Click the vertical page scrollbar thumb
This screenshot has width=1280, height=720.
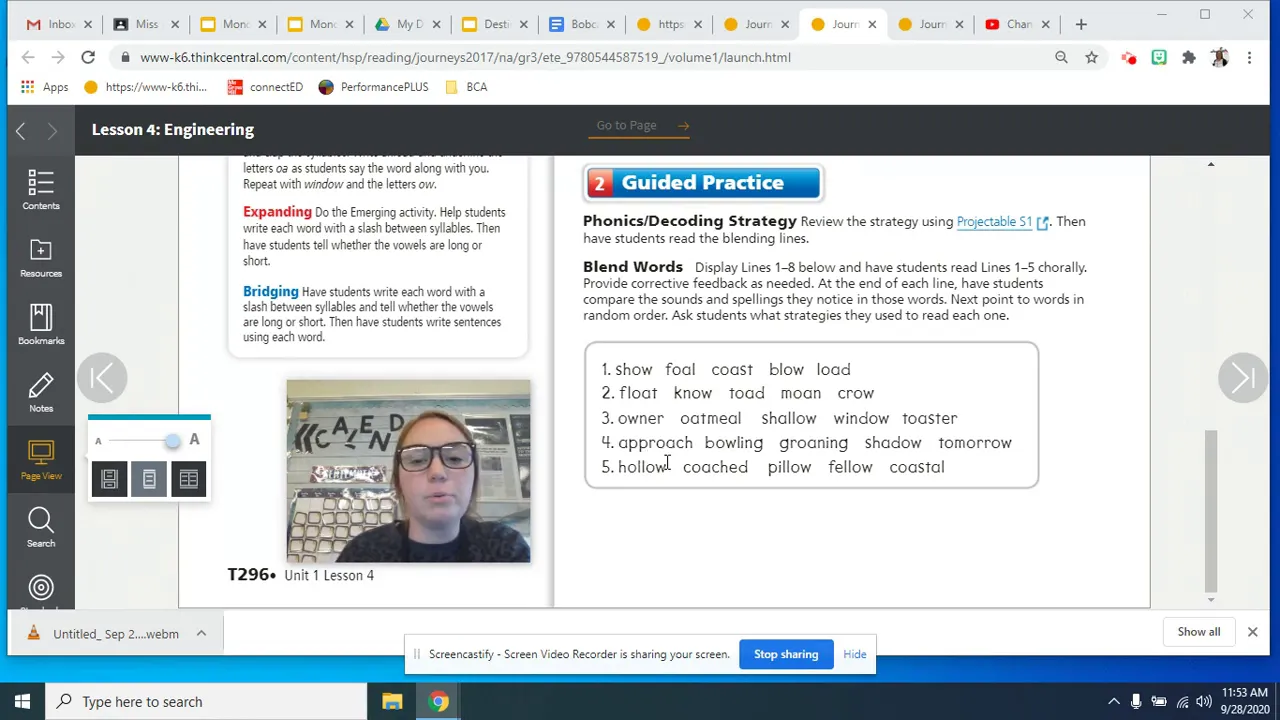(1211, 510)
